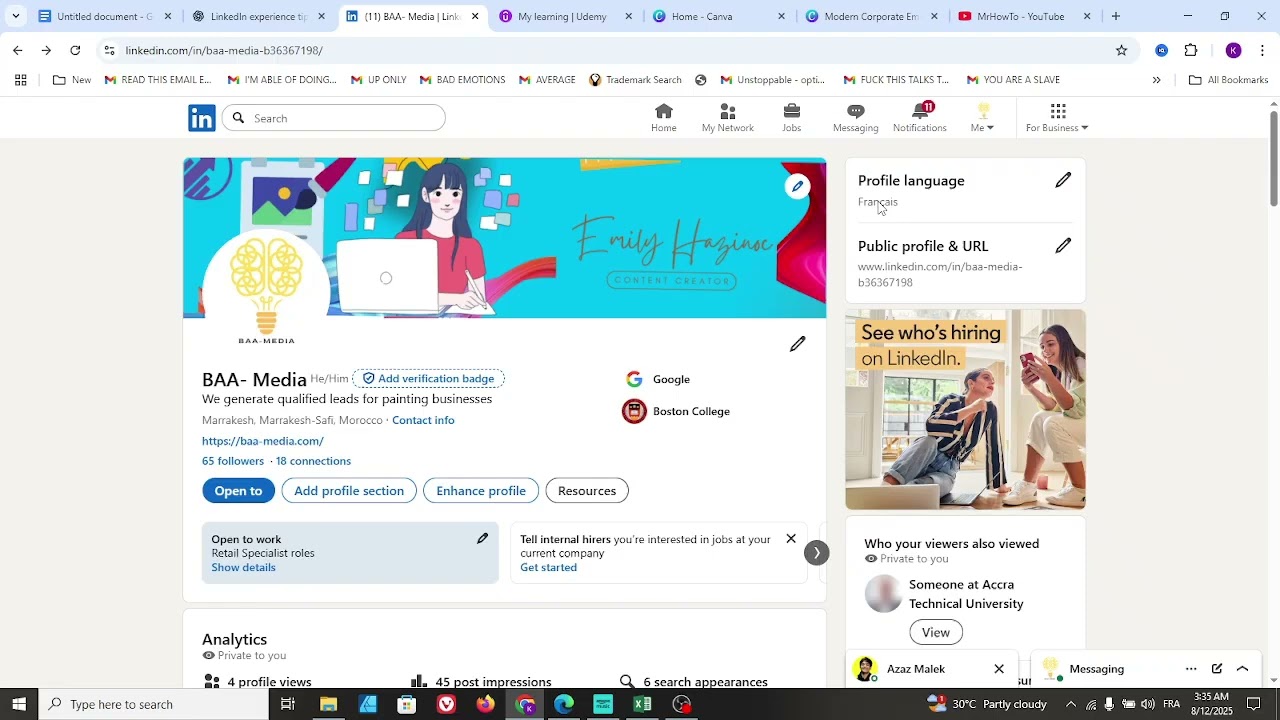The image size is (1280, 720).
Task: Click Enhance profile button
Action: pos(481,491)
